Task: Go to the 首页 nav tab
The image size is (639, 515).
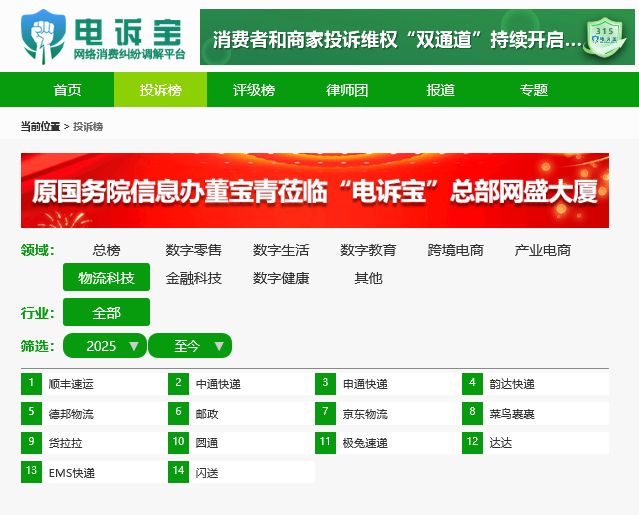Action: [68, 90]
